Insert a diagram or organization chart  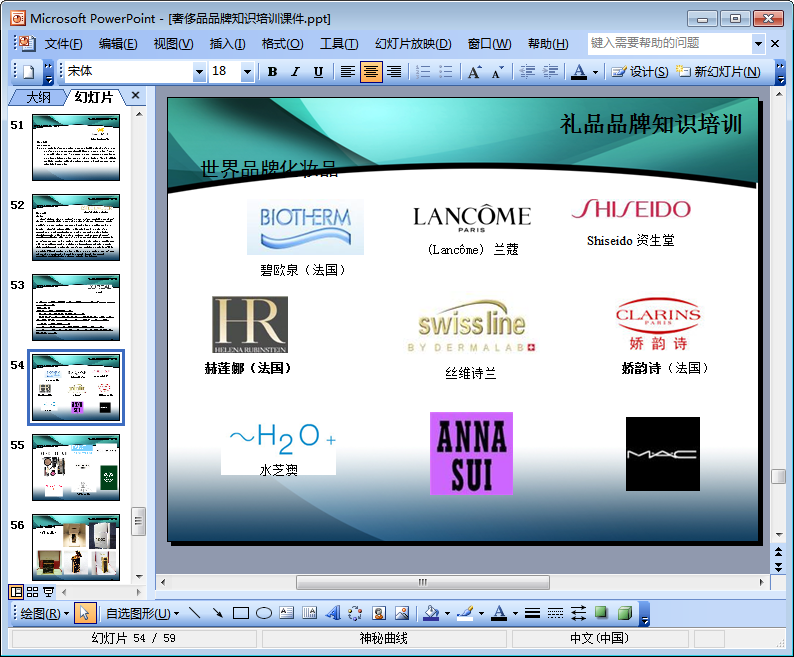[x=355, y=613]
